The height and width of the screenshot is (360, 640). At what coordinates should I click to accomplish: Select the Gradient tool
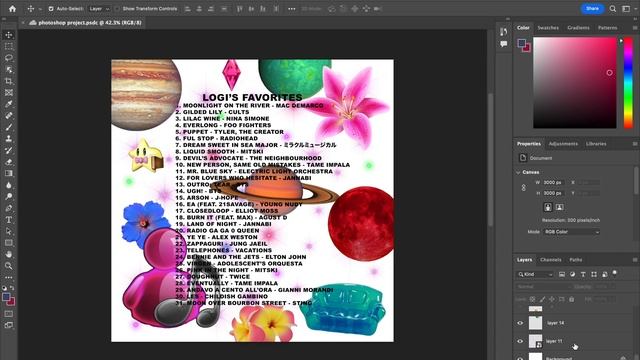pyautogui.click(x=9, y=173)
